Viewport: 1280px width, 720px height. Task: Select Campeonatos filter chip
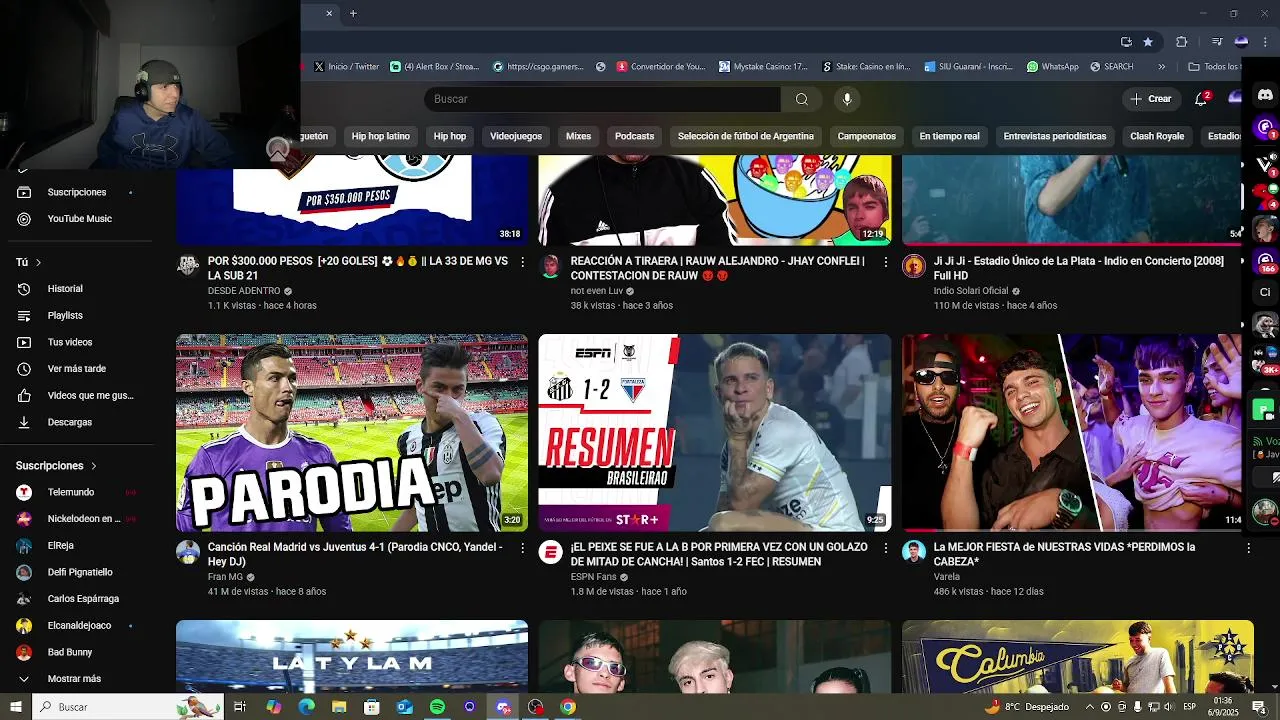click(866, 136)
